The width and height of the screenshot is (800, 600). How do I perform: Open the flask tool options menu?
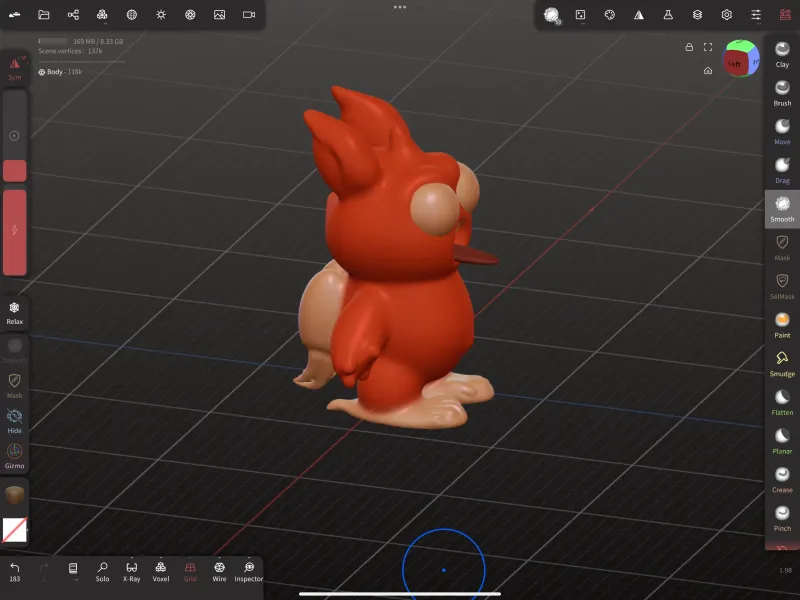(668, 15)
